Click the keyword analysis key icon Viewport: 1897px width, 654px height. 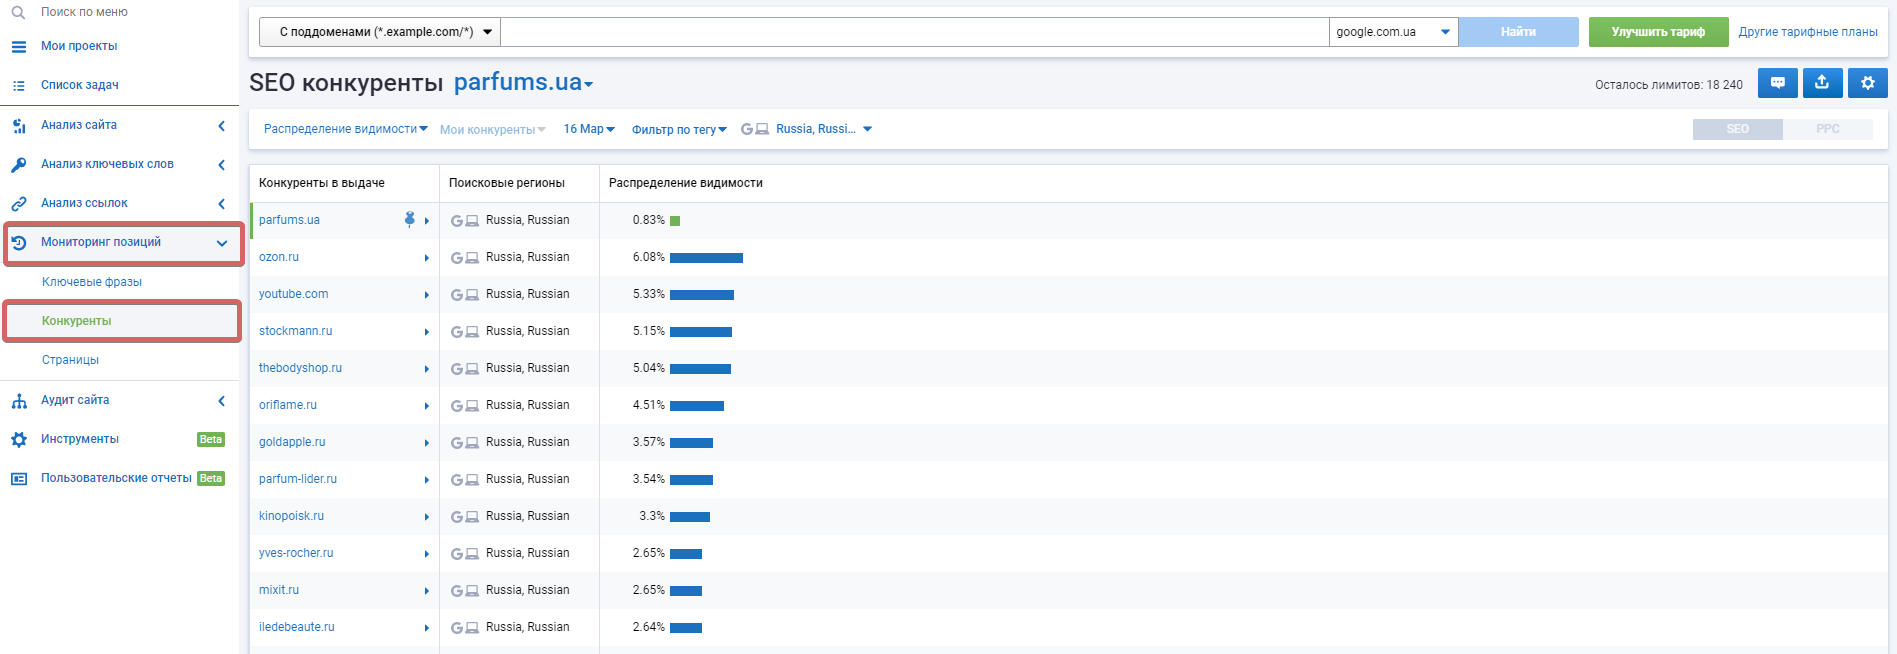(x=19, y=165)
